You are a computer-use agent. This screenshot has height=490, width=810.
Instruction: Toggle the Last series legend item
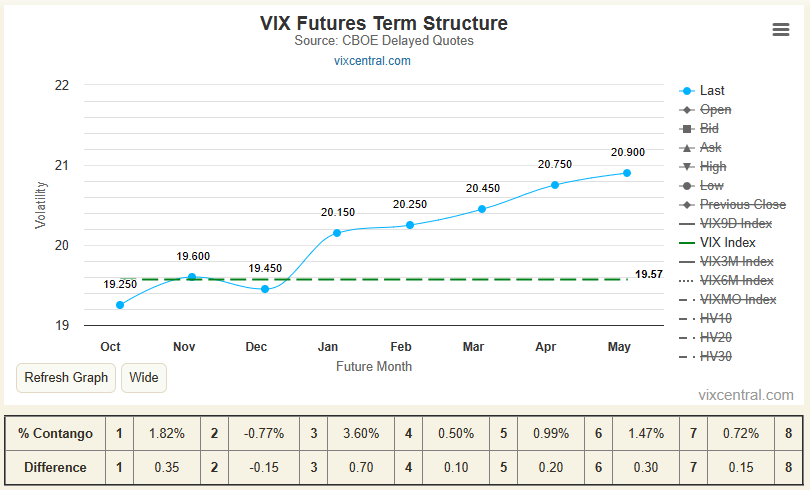(702, 91)
